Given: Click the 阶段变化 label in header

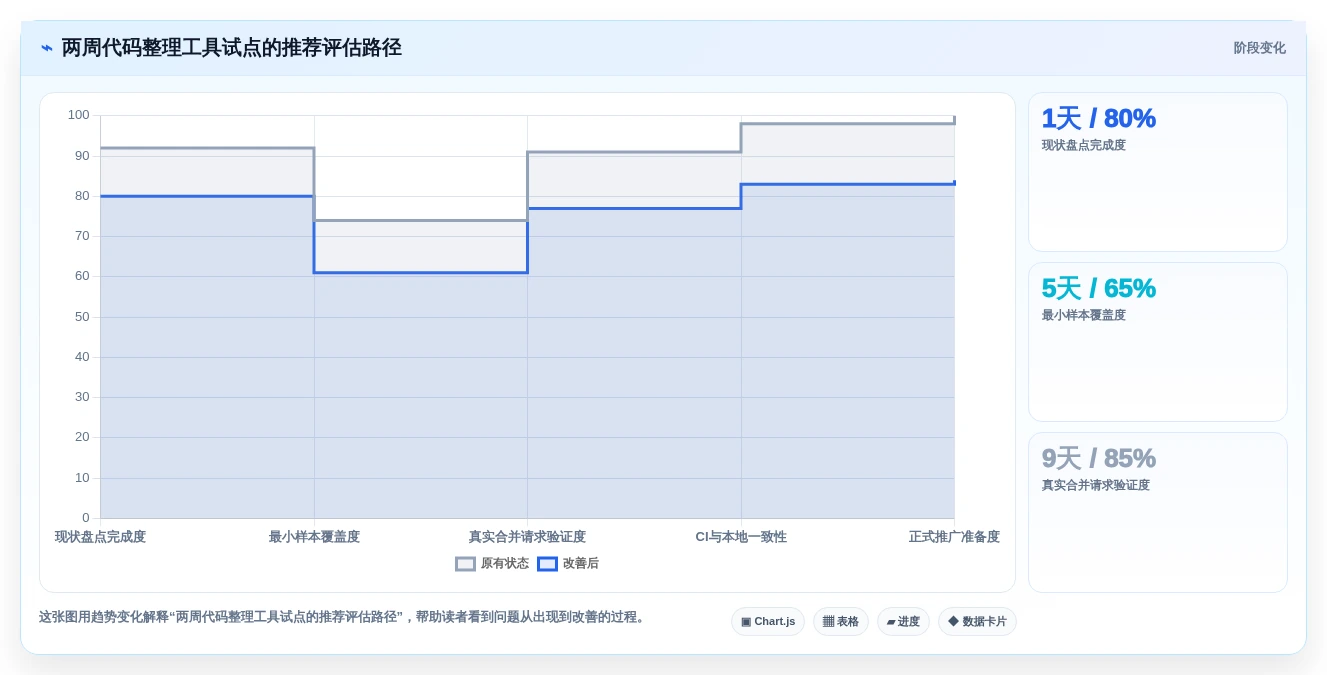Looking at the screenshot, I should point(1259,48).
